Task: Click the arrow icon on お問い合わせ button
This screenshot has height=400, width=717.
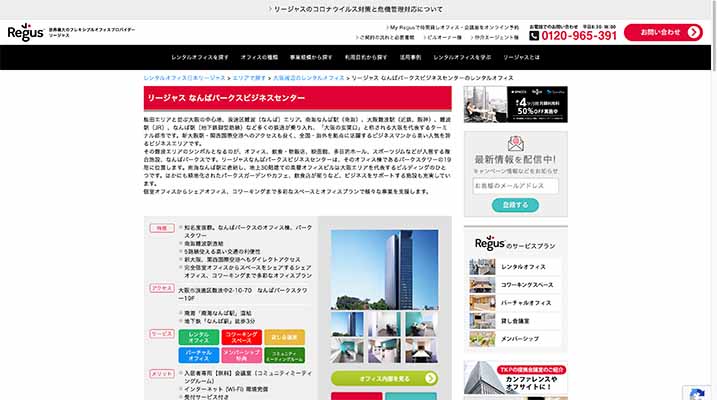Action: click(x=693, y=32)
